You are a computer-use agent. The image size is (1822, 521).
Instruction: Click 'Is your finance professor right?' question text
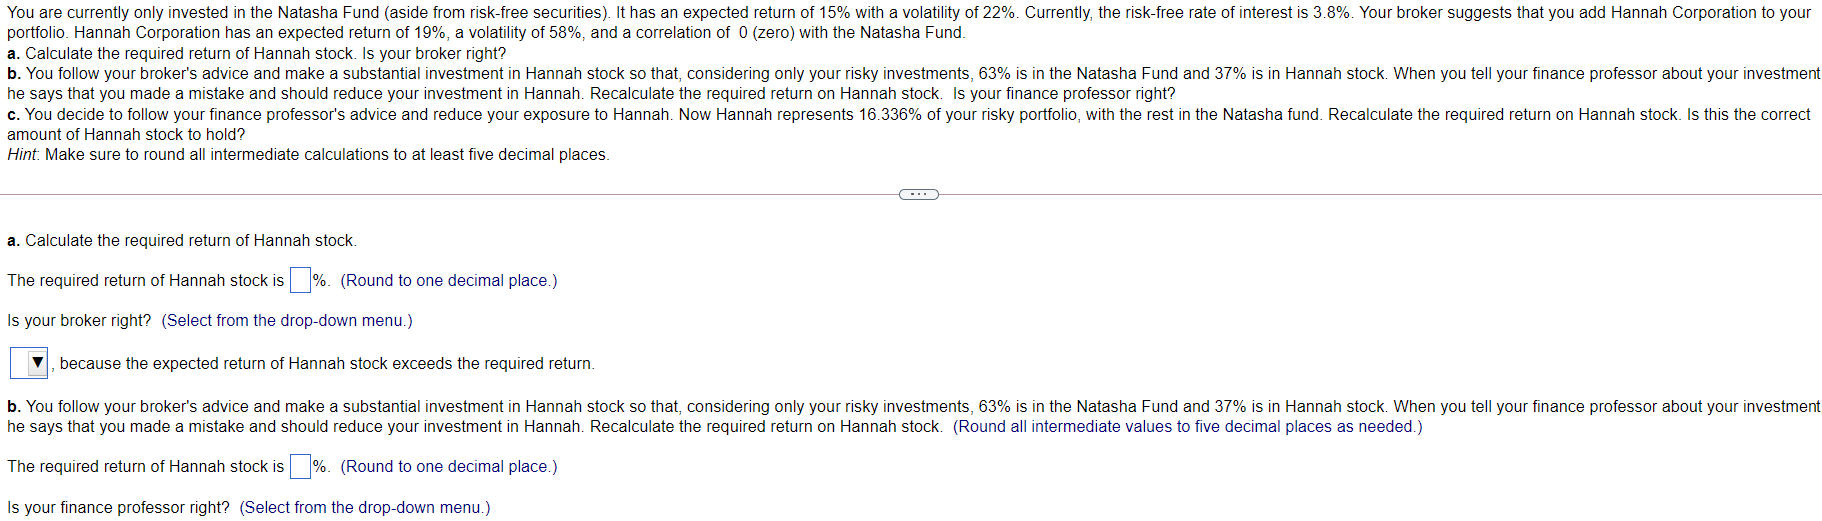(x=118, y=508)
